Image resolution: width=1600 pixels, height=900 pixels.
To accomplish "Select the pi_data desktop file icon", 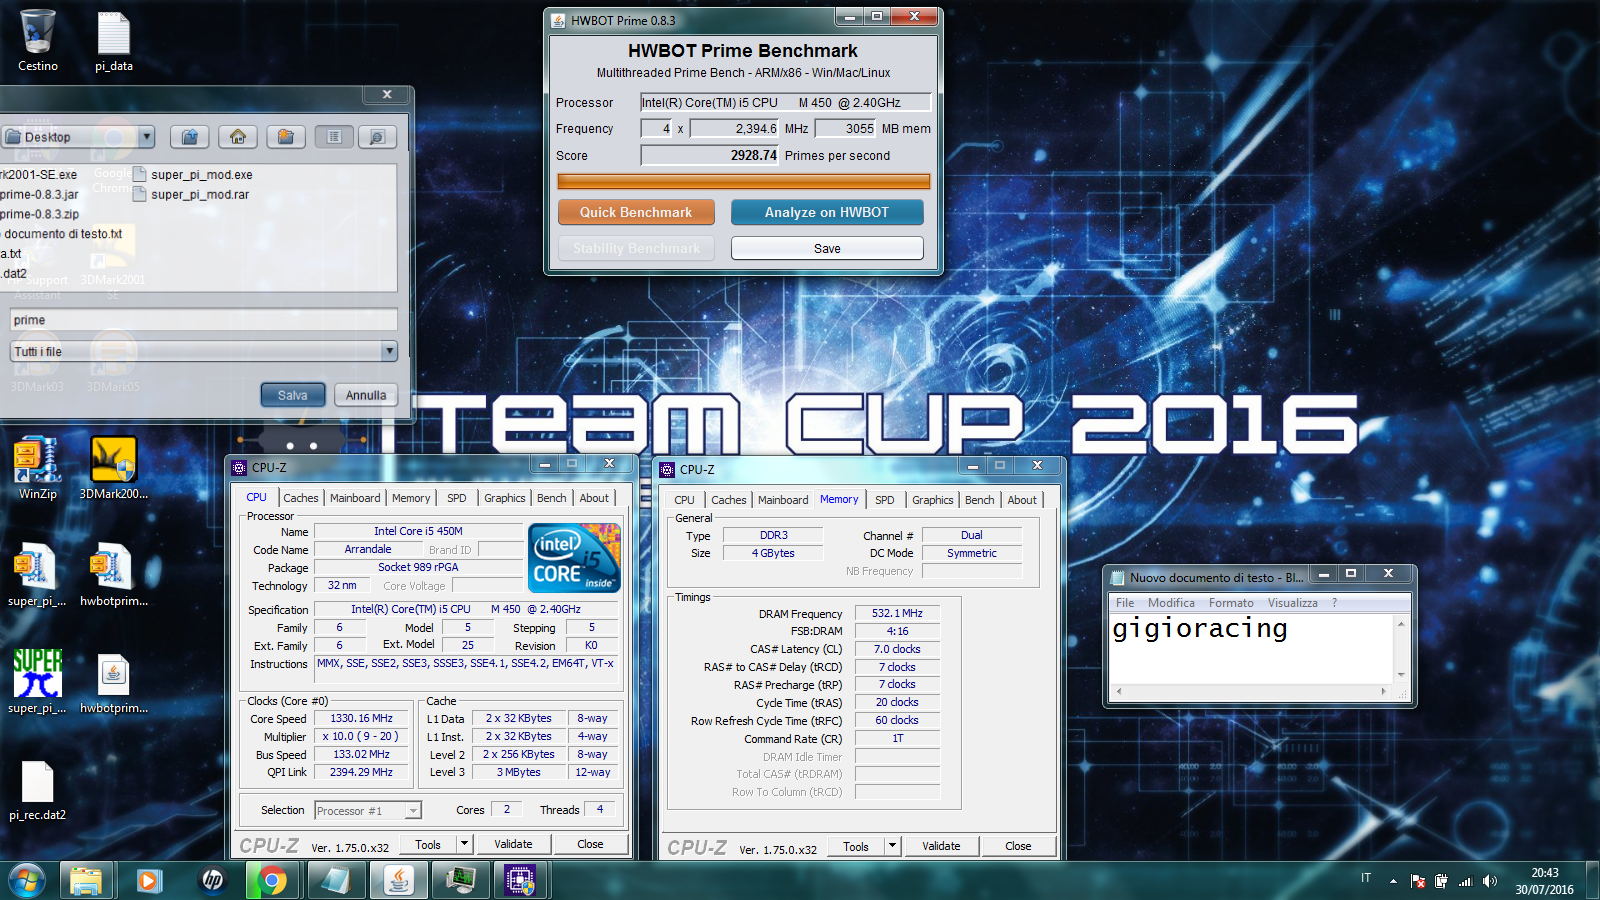I will click(114, 41).
